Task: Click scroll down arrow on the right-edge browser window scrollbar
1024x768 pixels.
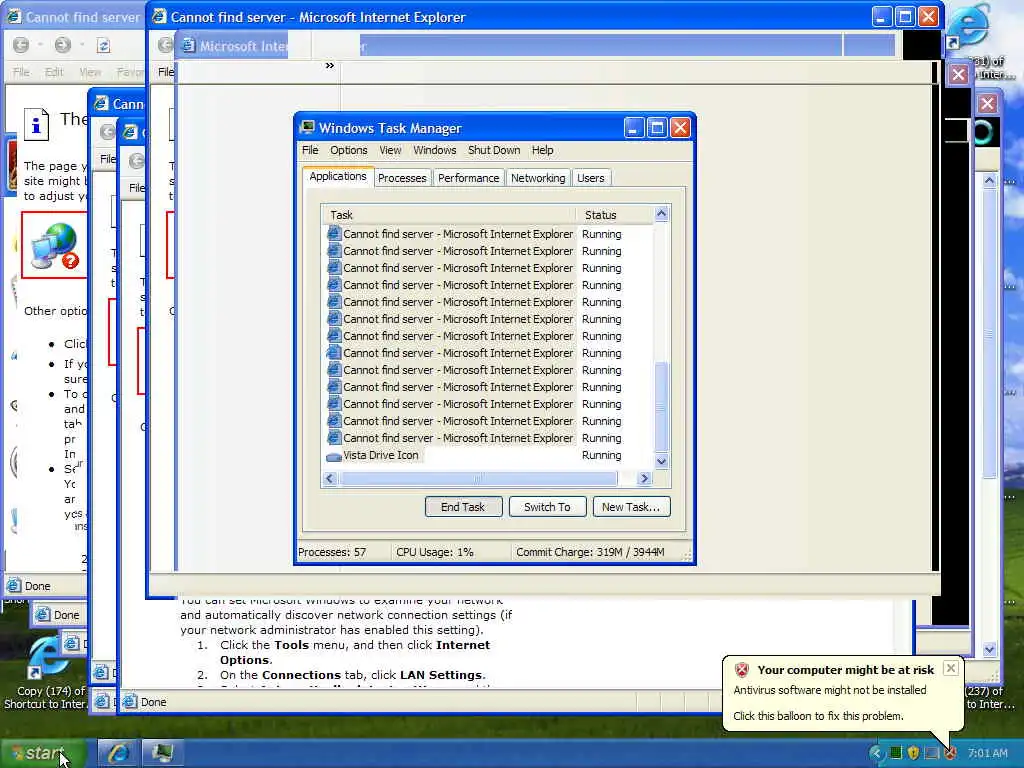Action: [989, 649]
